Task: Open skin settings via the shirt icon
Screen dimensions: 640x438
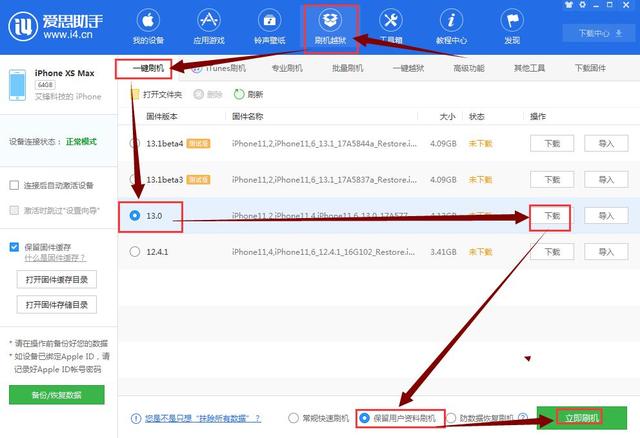Action: point(569,4)
